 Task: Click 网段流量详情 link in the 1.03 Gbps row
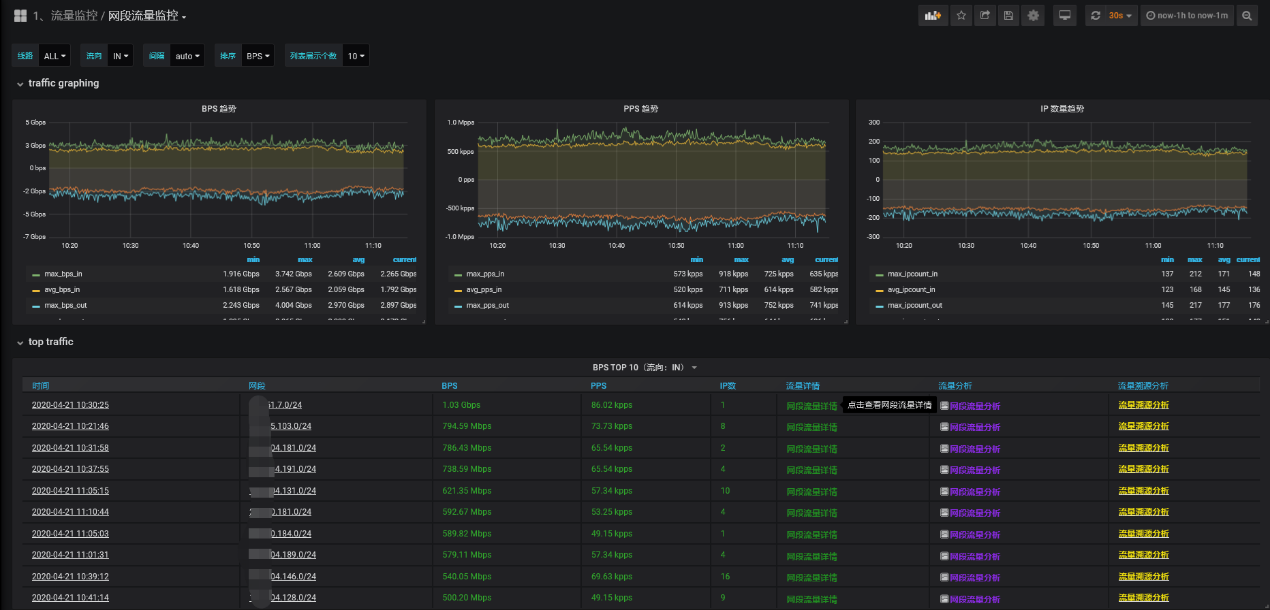tap(811, 406)
